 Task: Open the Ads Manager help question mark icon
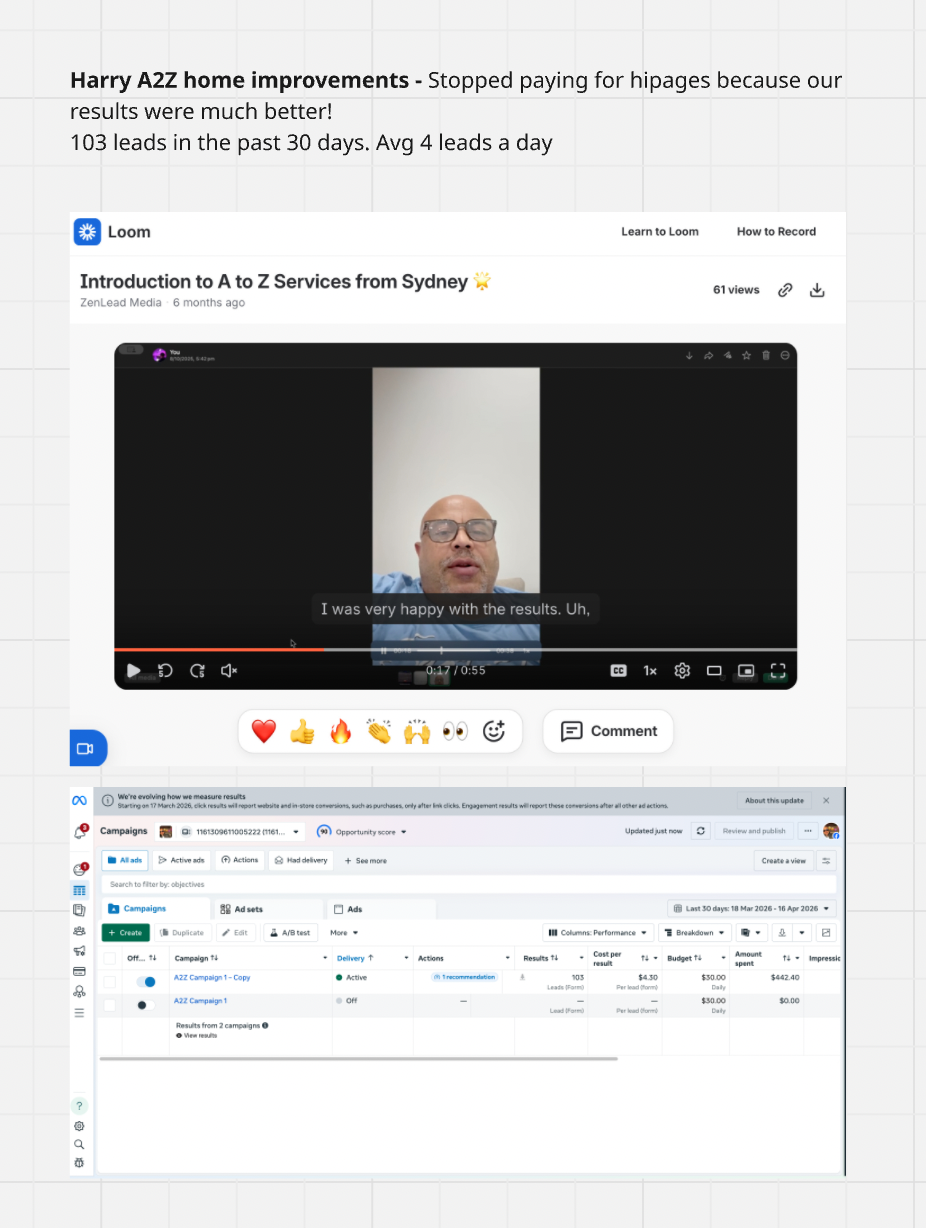79,1106
